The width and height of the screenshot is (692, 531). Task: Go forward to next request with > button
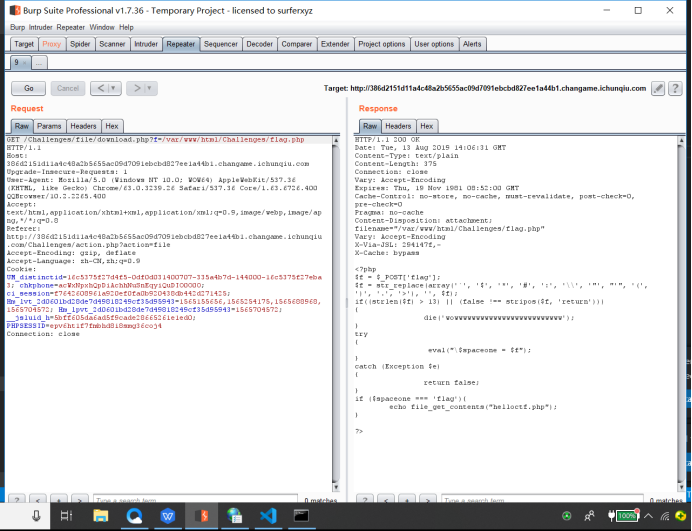136,88
